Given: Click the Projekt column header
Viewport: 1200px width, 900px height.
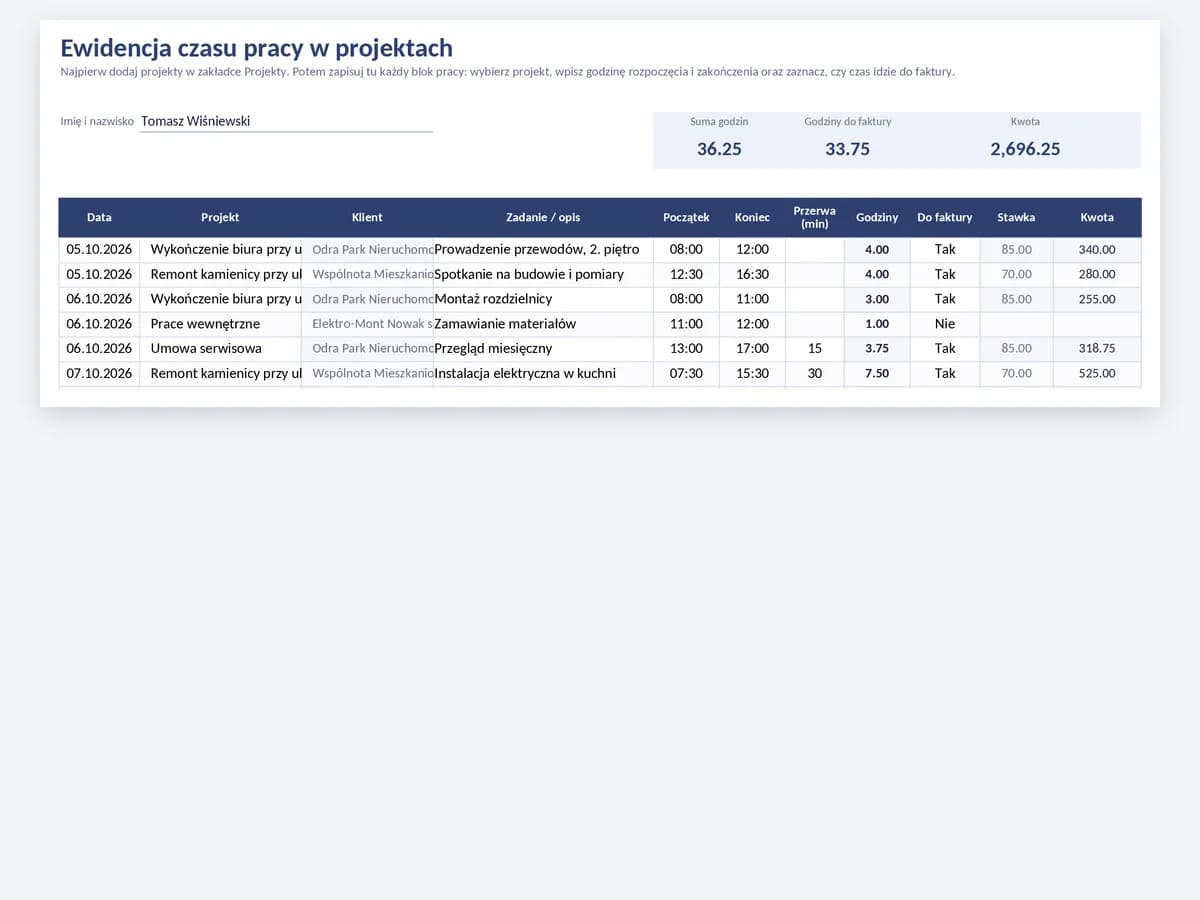Looking at the screenshot, I should point(220,217).
